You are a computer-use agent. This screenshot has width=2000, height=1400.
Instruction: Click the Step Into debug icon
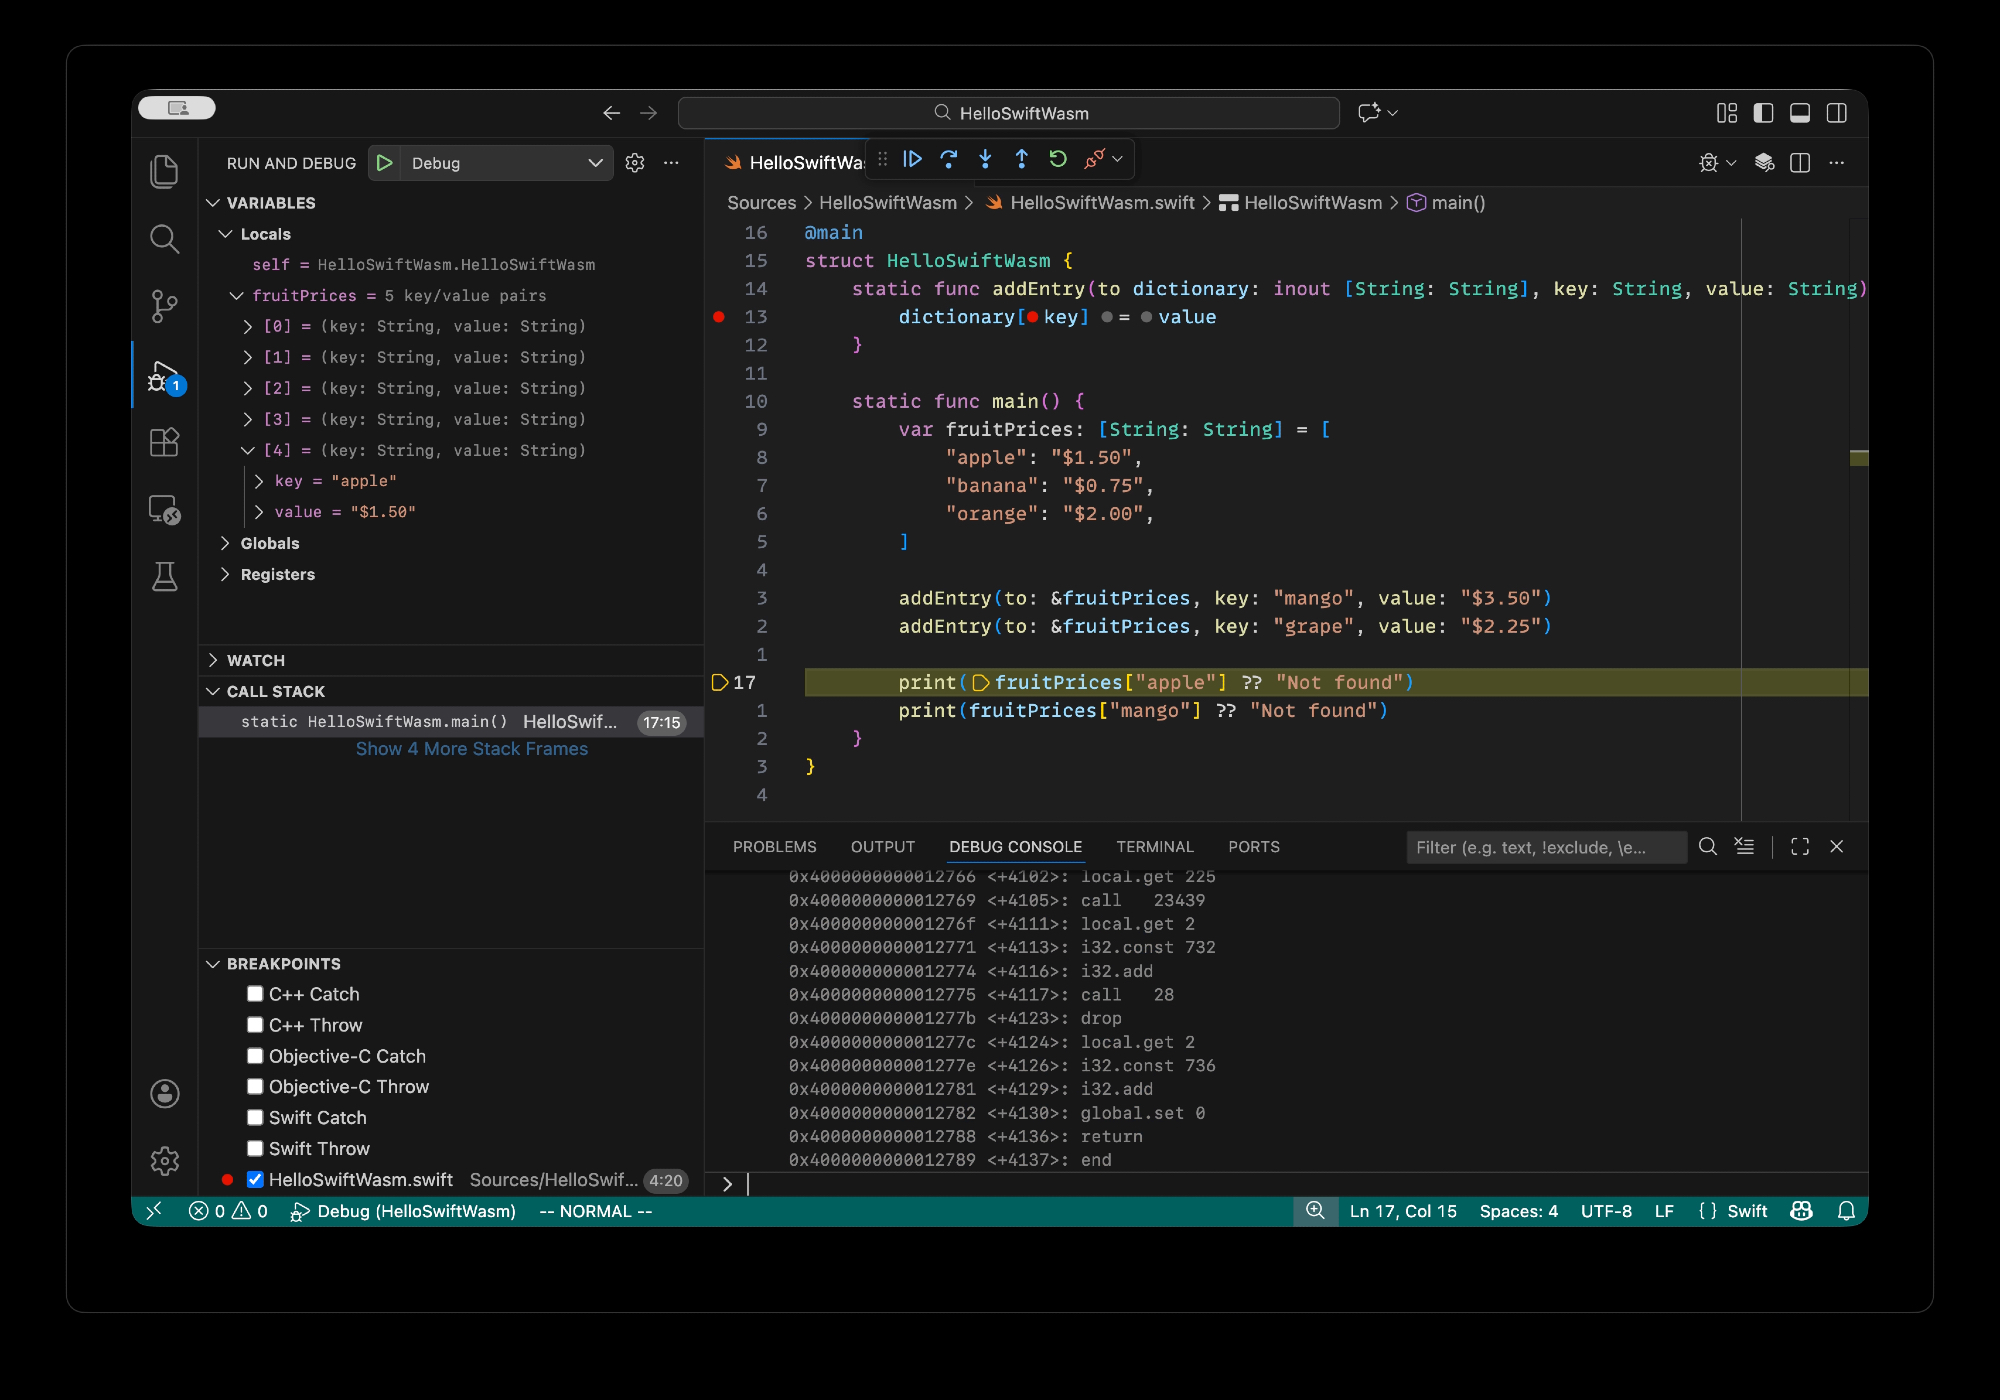985,159
